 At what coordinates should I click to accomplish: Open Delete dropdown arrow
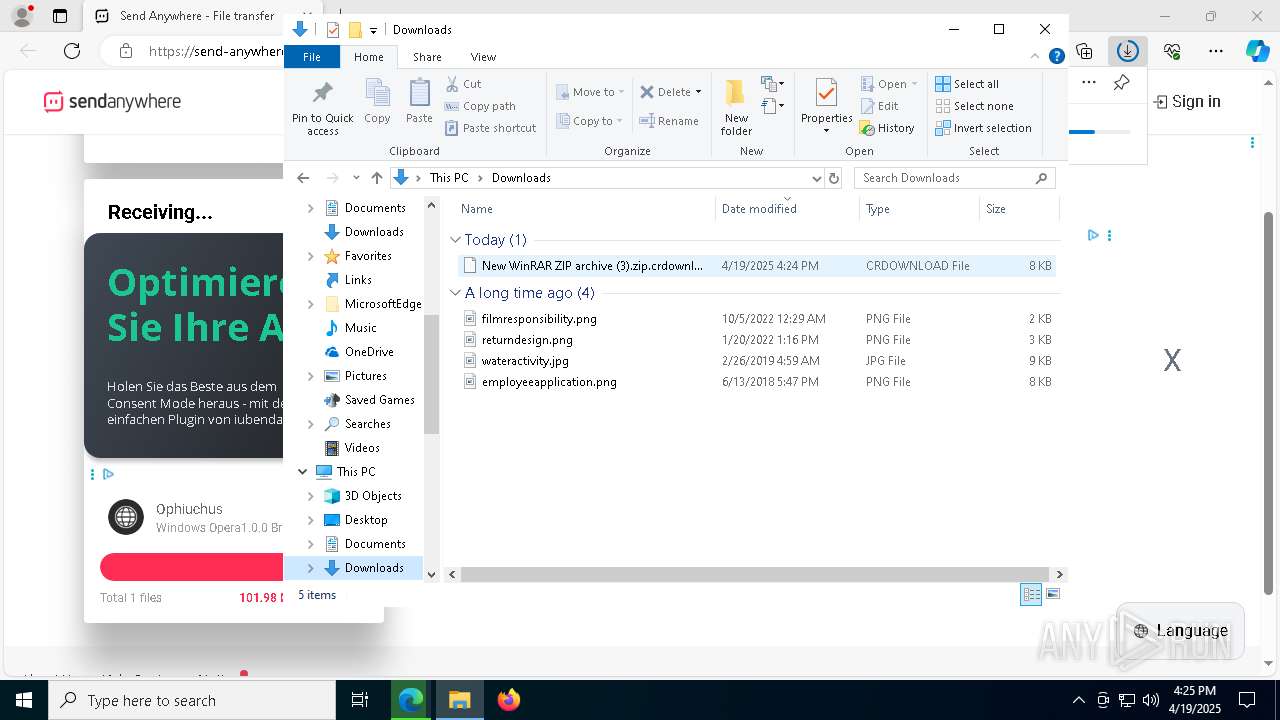698,92
